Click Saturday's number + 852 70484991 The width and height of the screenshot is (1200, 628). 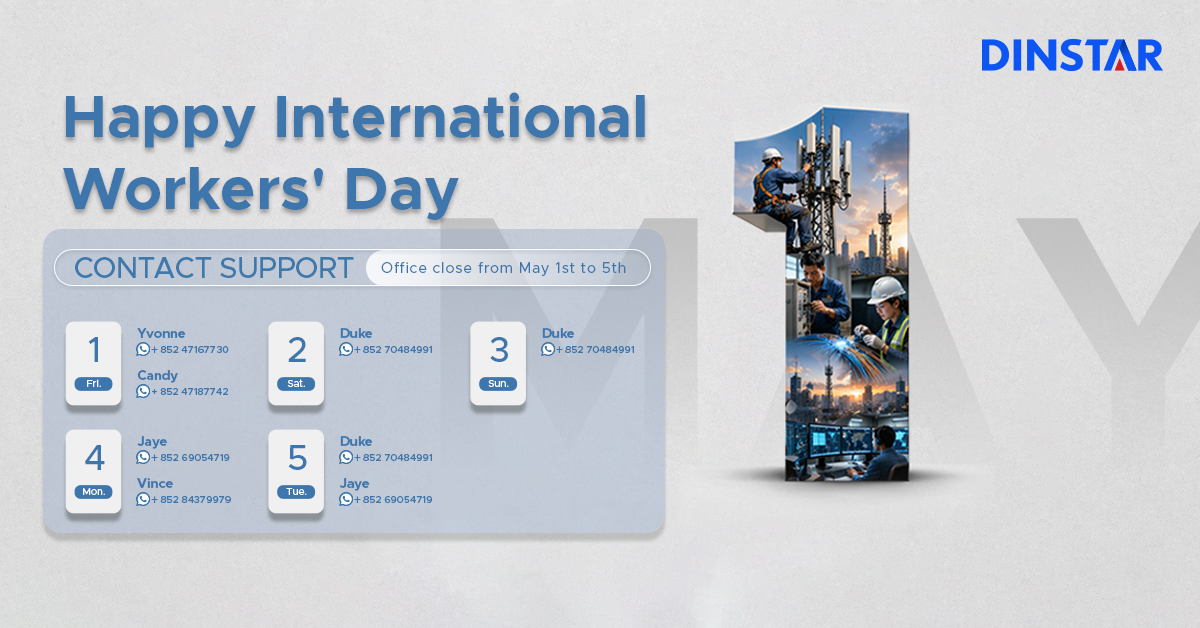(x=393, y=350)
